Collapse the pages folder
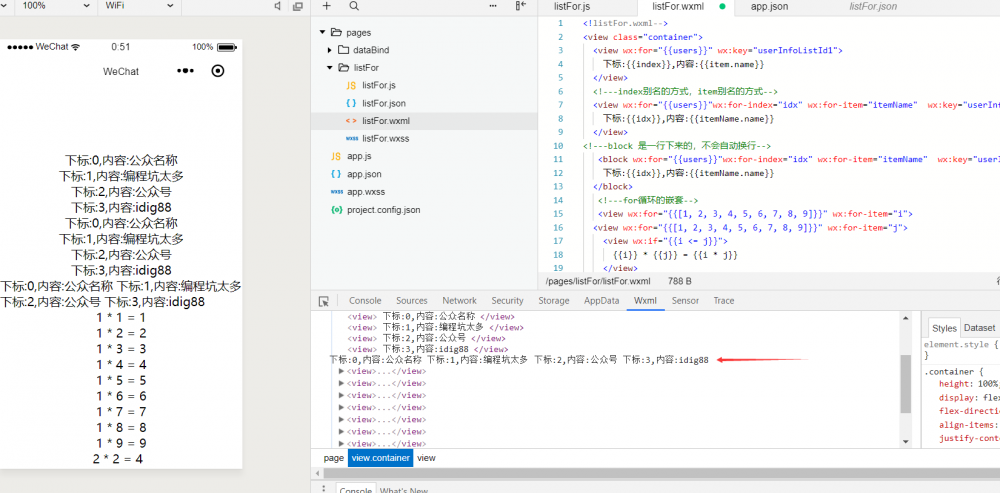This screenshot has height=493, width=1000. pyautogui.click(x=321, y=32)
